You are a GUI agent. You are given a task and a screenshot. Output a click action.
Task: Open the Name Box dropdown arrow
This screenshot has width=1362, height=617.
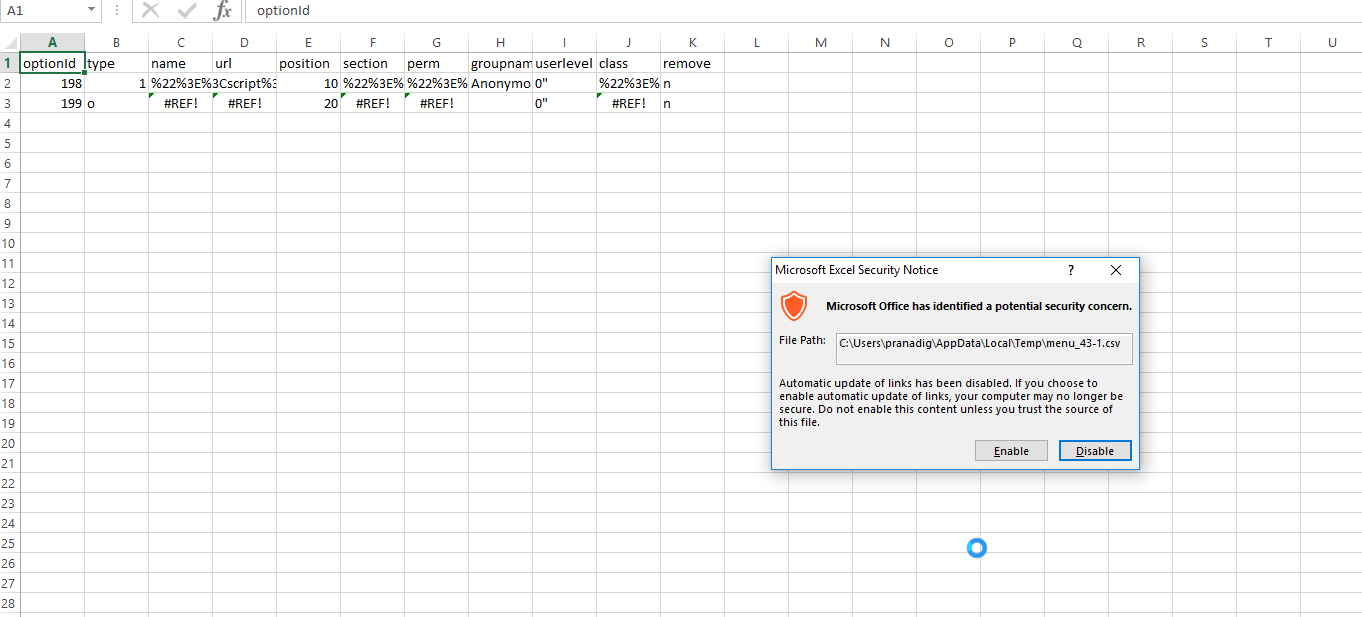pyautogui.click(x=92, y=10)
